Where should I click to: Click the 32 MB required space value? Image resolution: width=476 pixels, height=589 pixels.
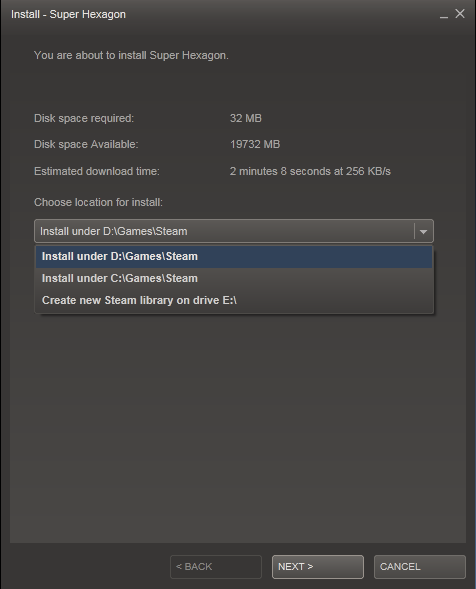[246, 118]
